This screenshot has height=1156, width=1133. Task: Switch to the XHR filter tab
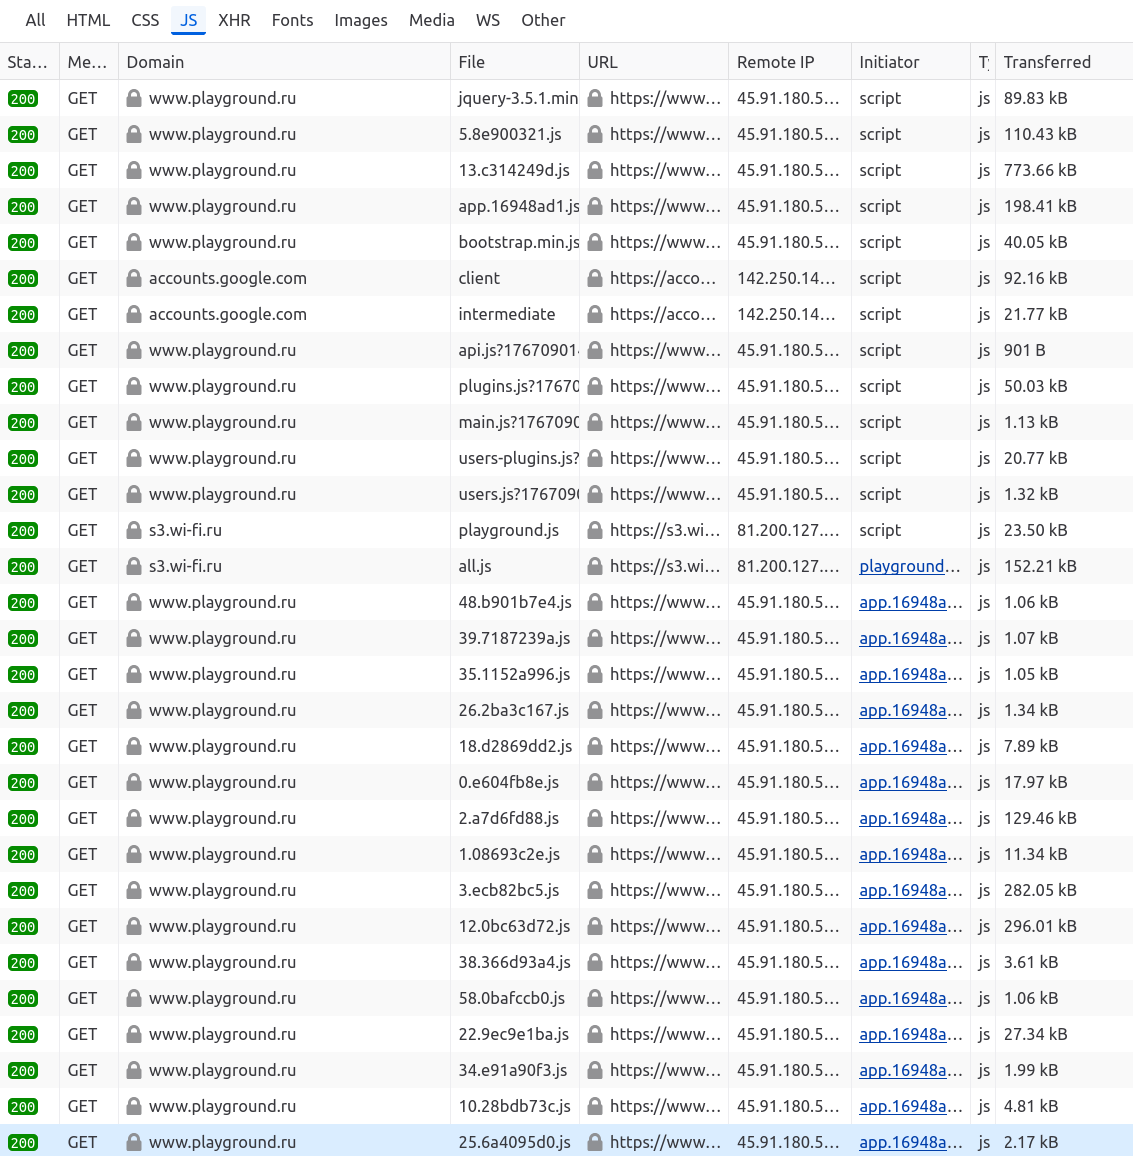[234, 20]
